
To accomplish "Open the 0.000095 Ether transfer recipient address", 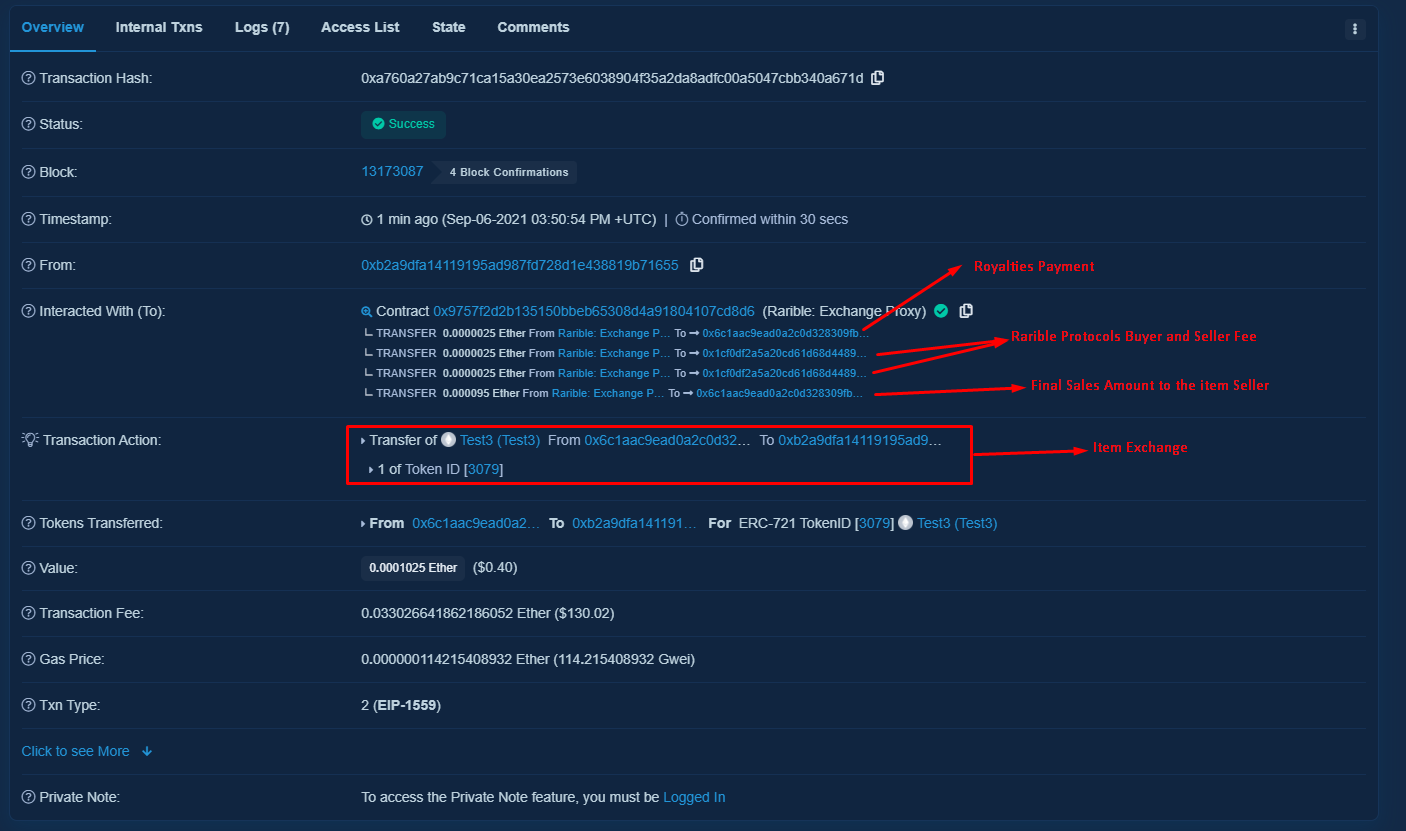I will [780, 393].
